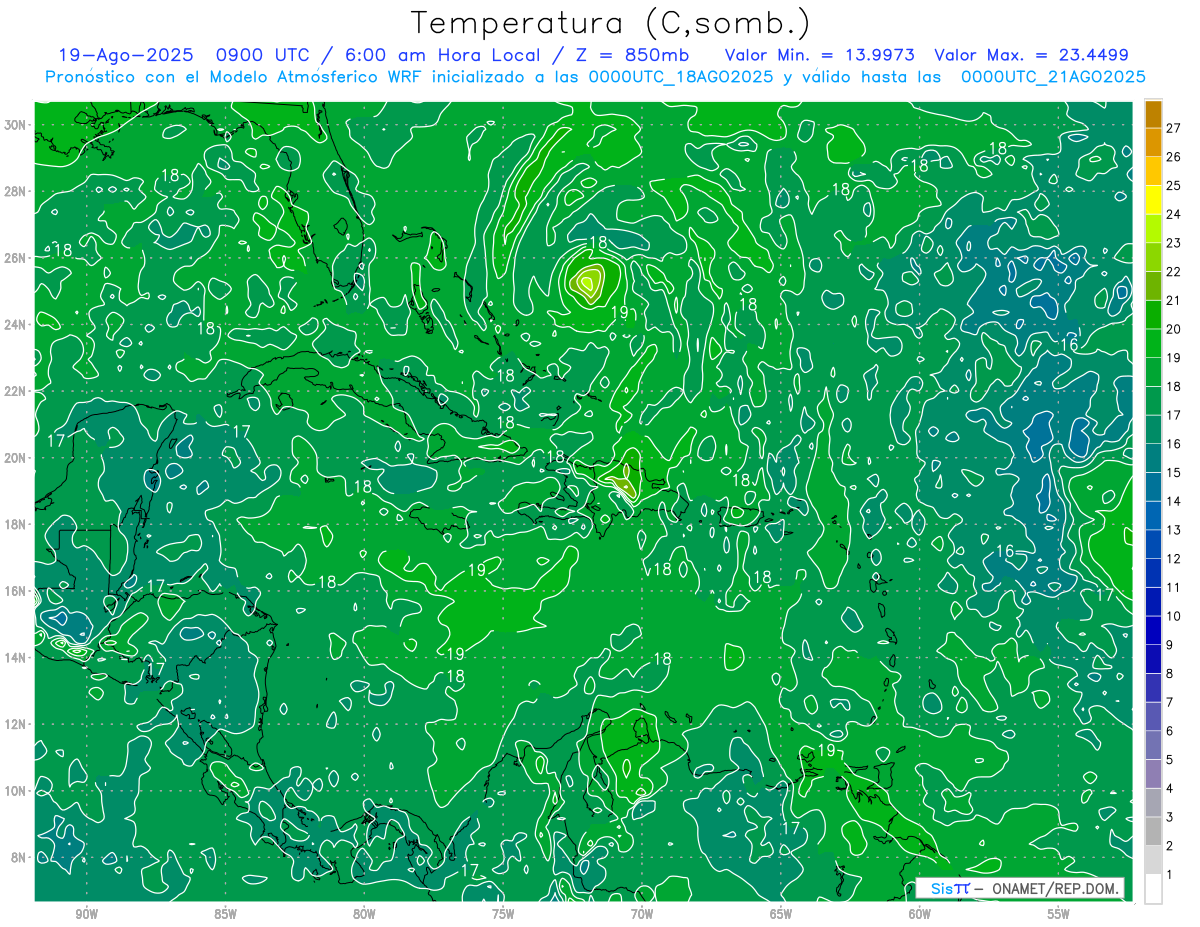Click the "18N" latitude axis label

pos(16,524)
